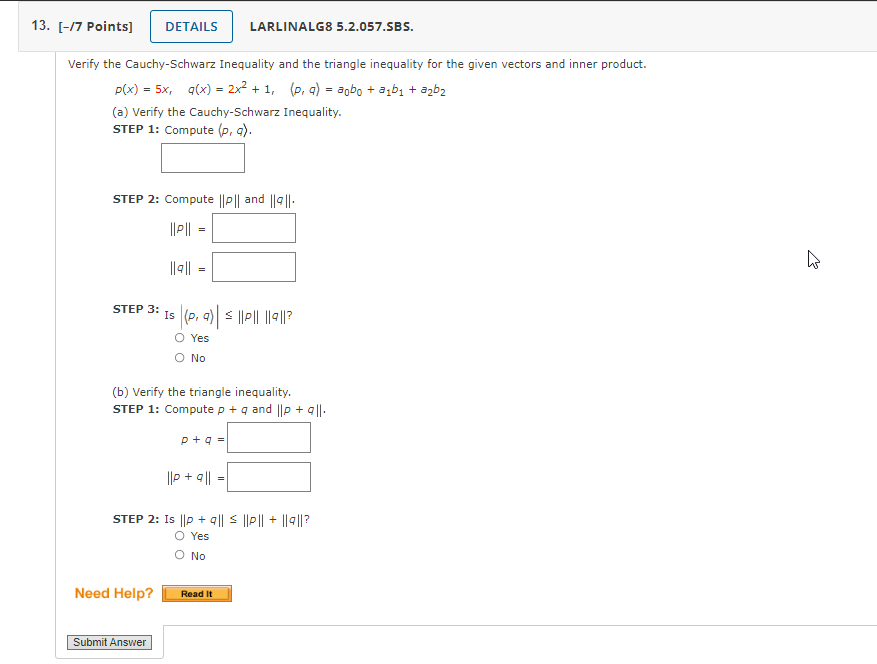Submit Answer for the problem
This screenshot has height=664, width=877.
click(x=108, y=642)
